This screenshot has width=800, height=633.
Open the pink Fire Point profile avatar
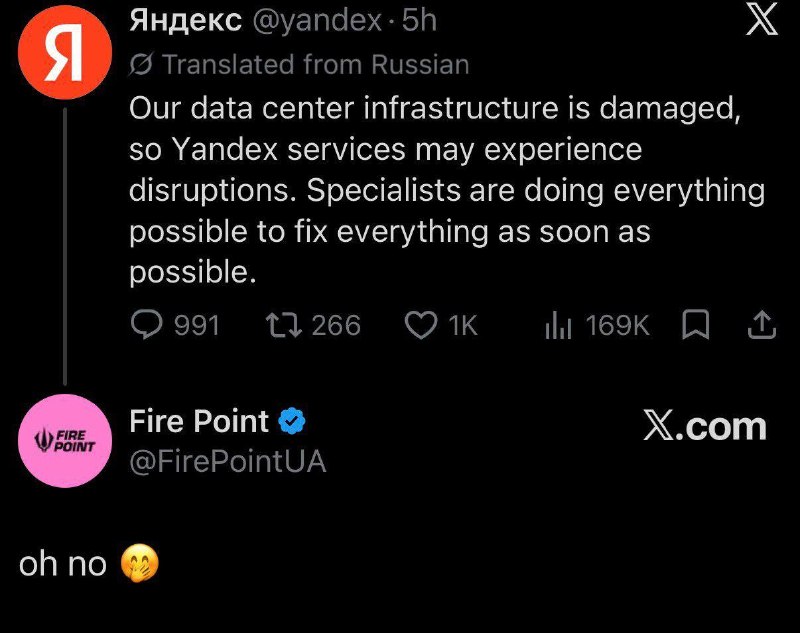[65, 441]
